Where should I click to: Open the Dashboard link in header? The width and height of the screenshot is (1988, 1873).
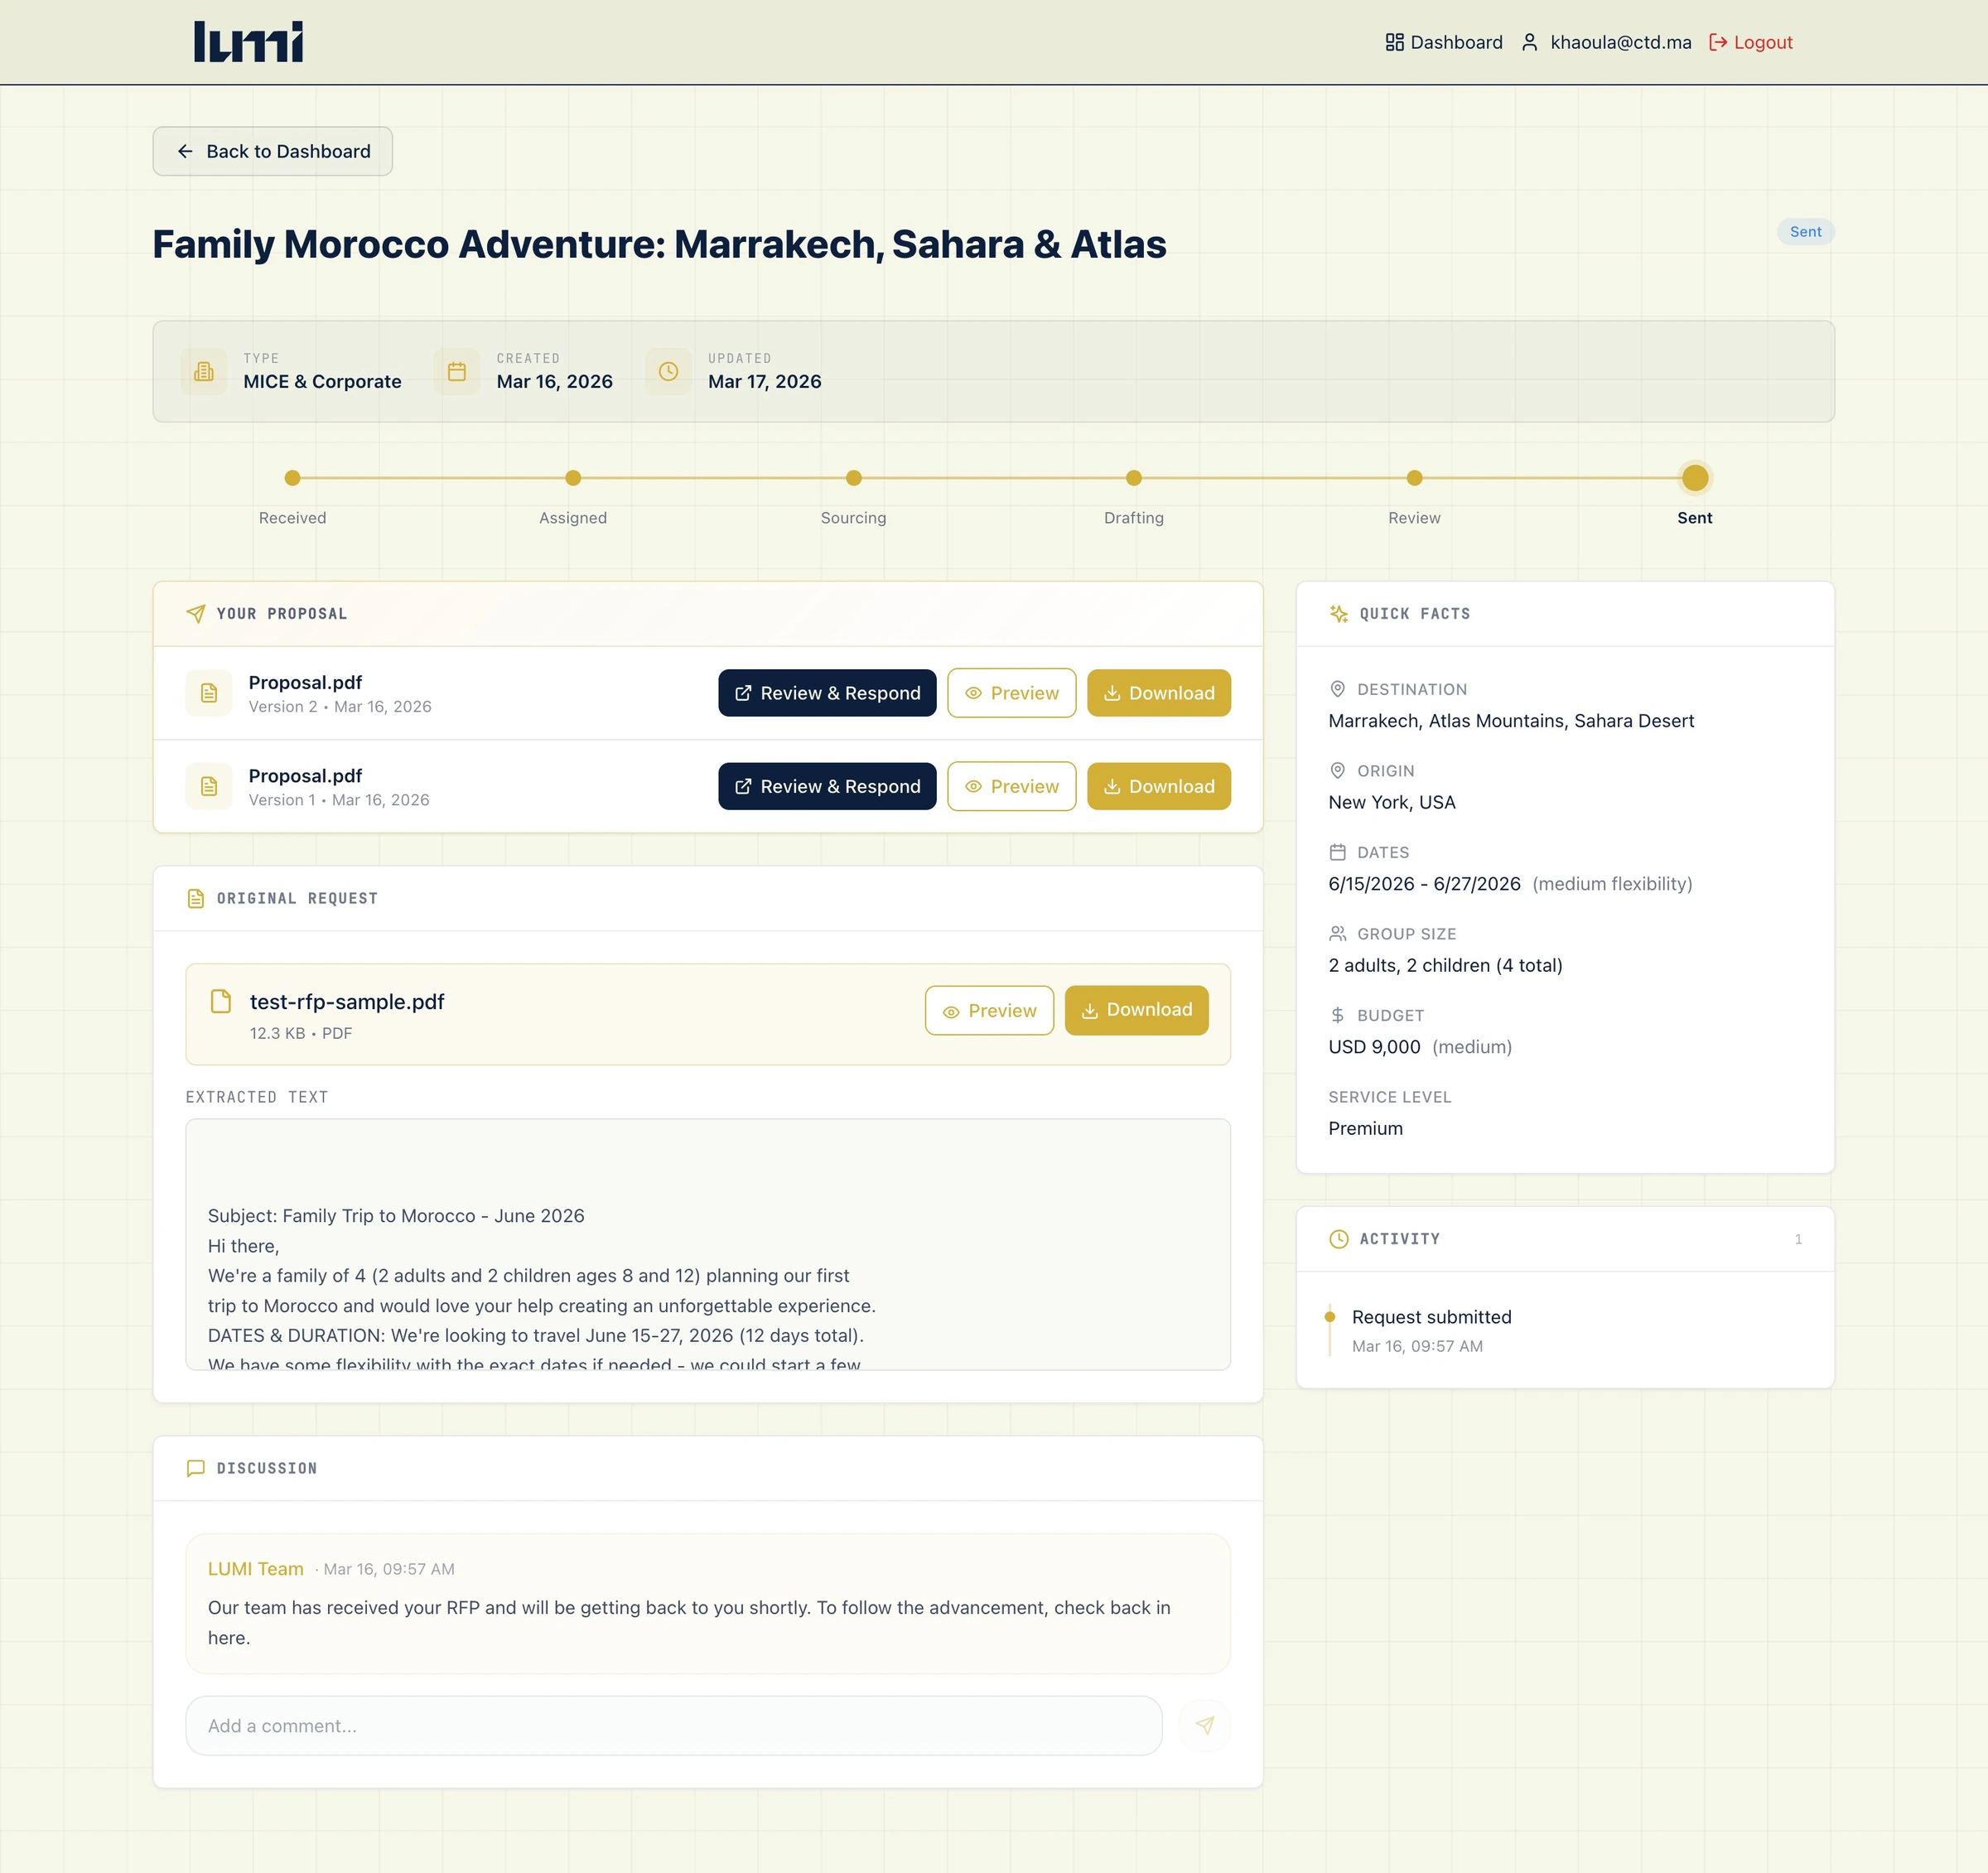coord(1444,42)
